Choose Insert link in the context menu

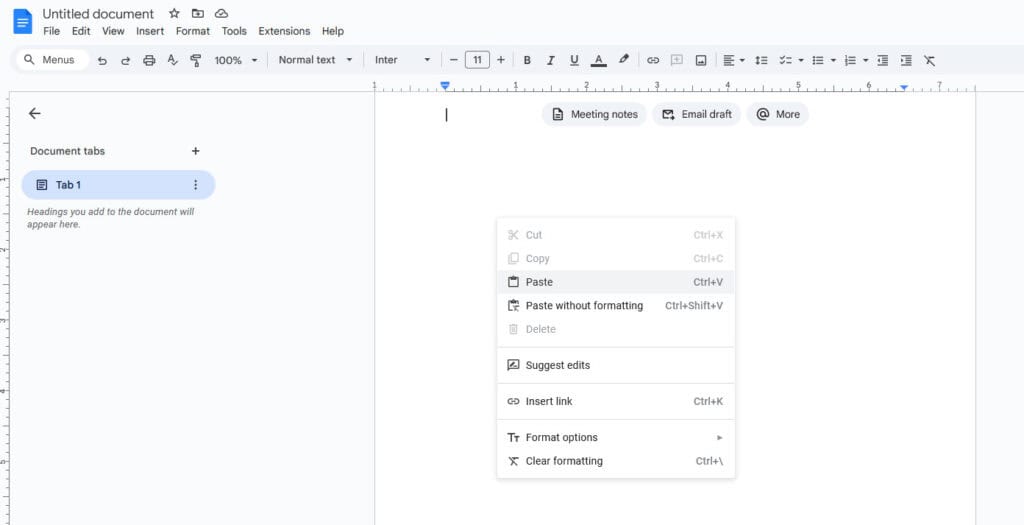(616, 401)
